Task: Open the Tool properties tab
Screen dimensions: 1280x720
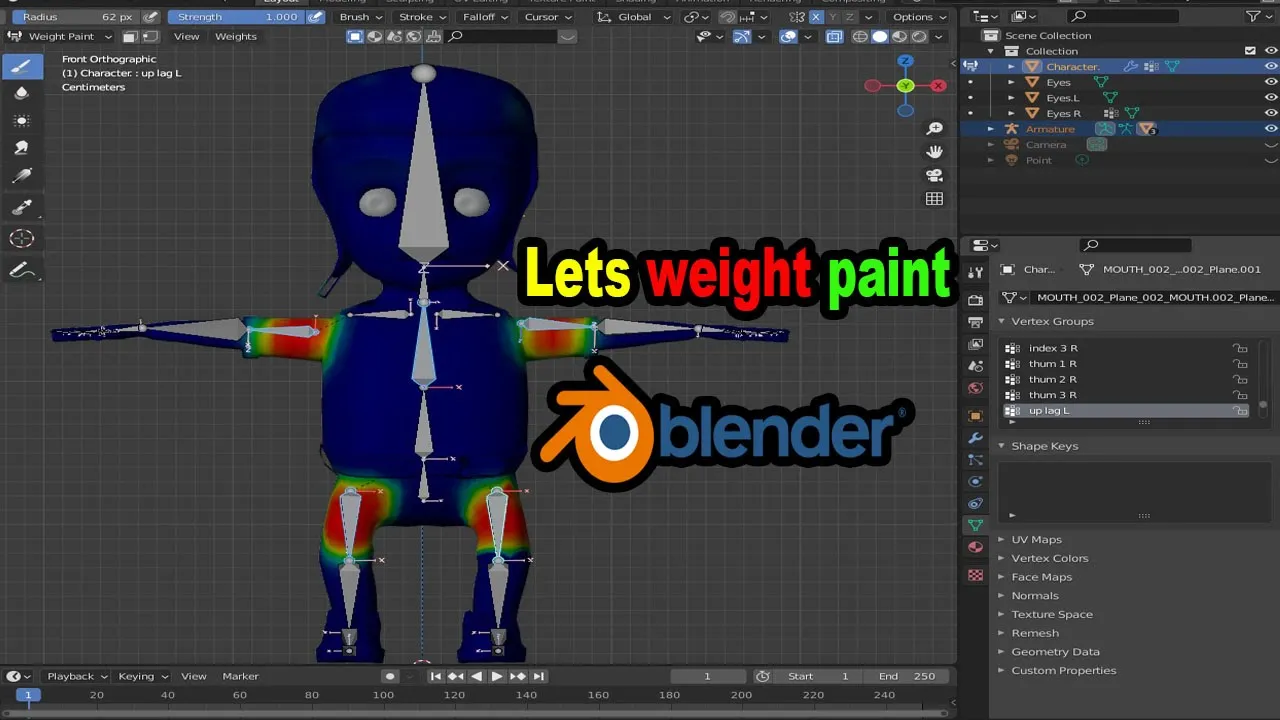Action: [976, 272]
